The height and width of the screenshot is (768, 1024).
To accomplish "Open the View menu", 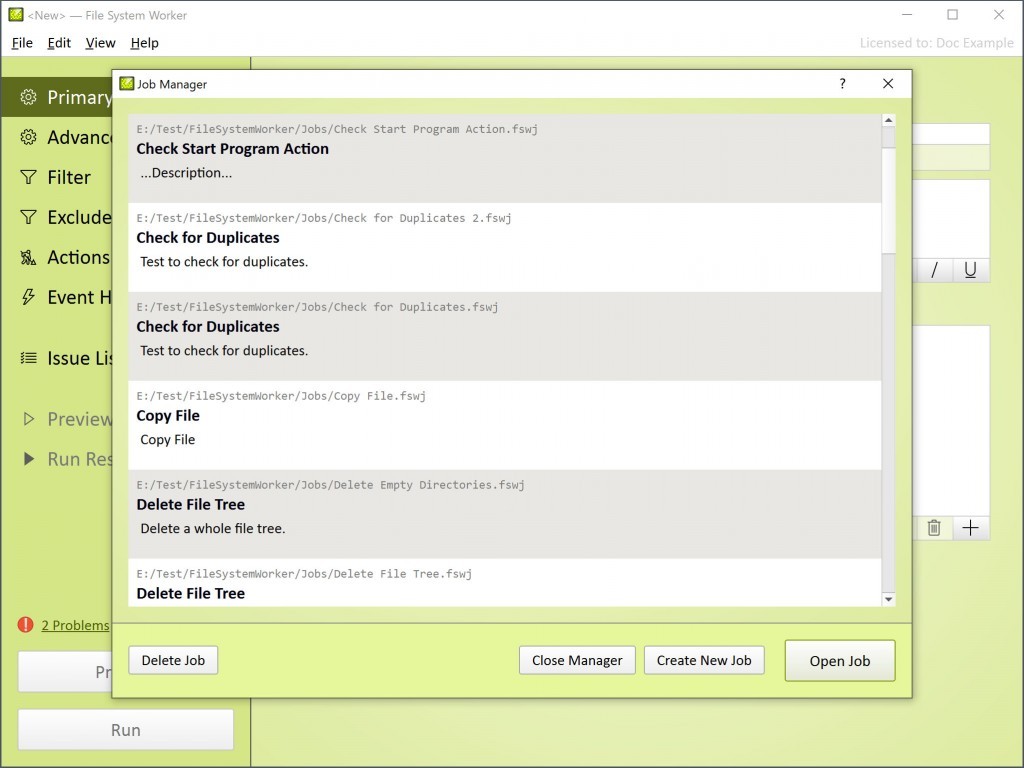I will pos(100,43).
